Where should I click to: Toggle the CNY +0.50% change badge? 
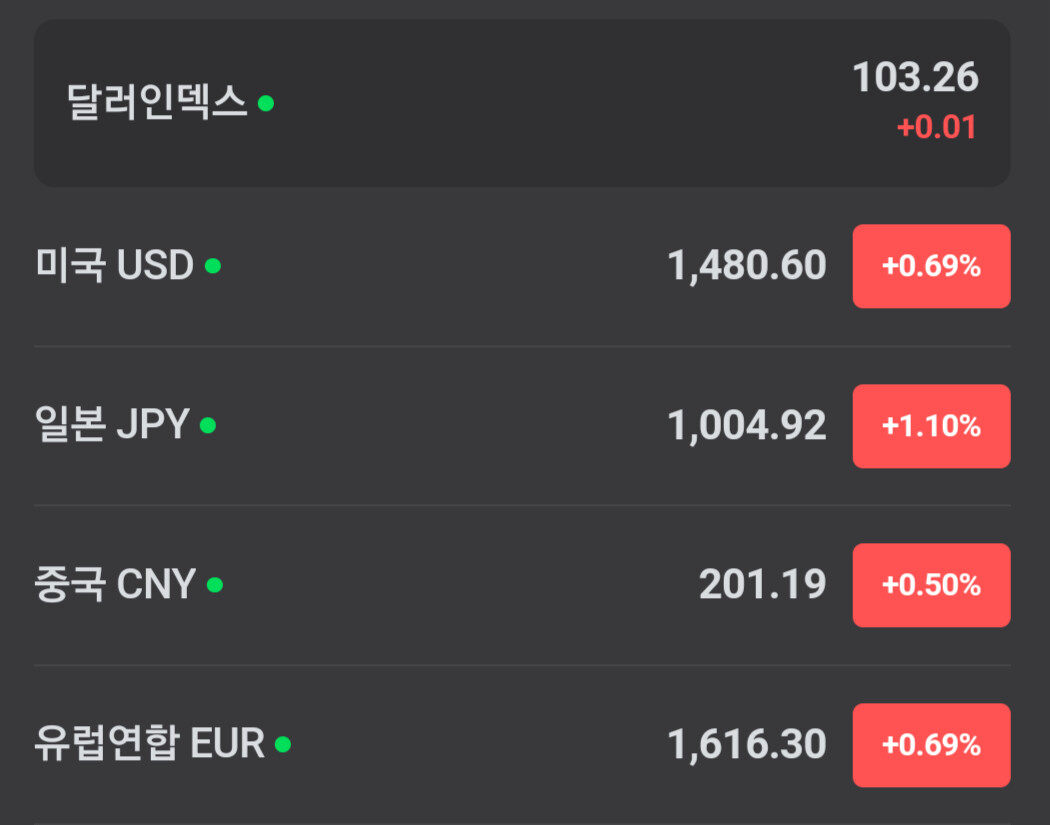pos(931,585)
